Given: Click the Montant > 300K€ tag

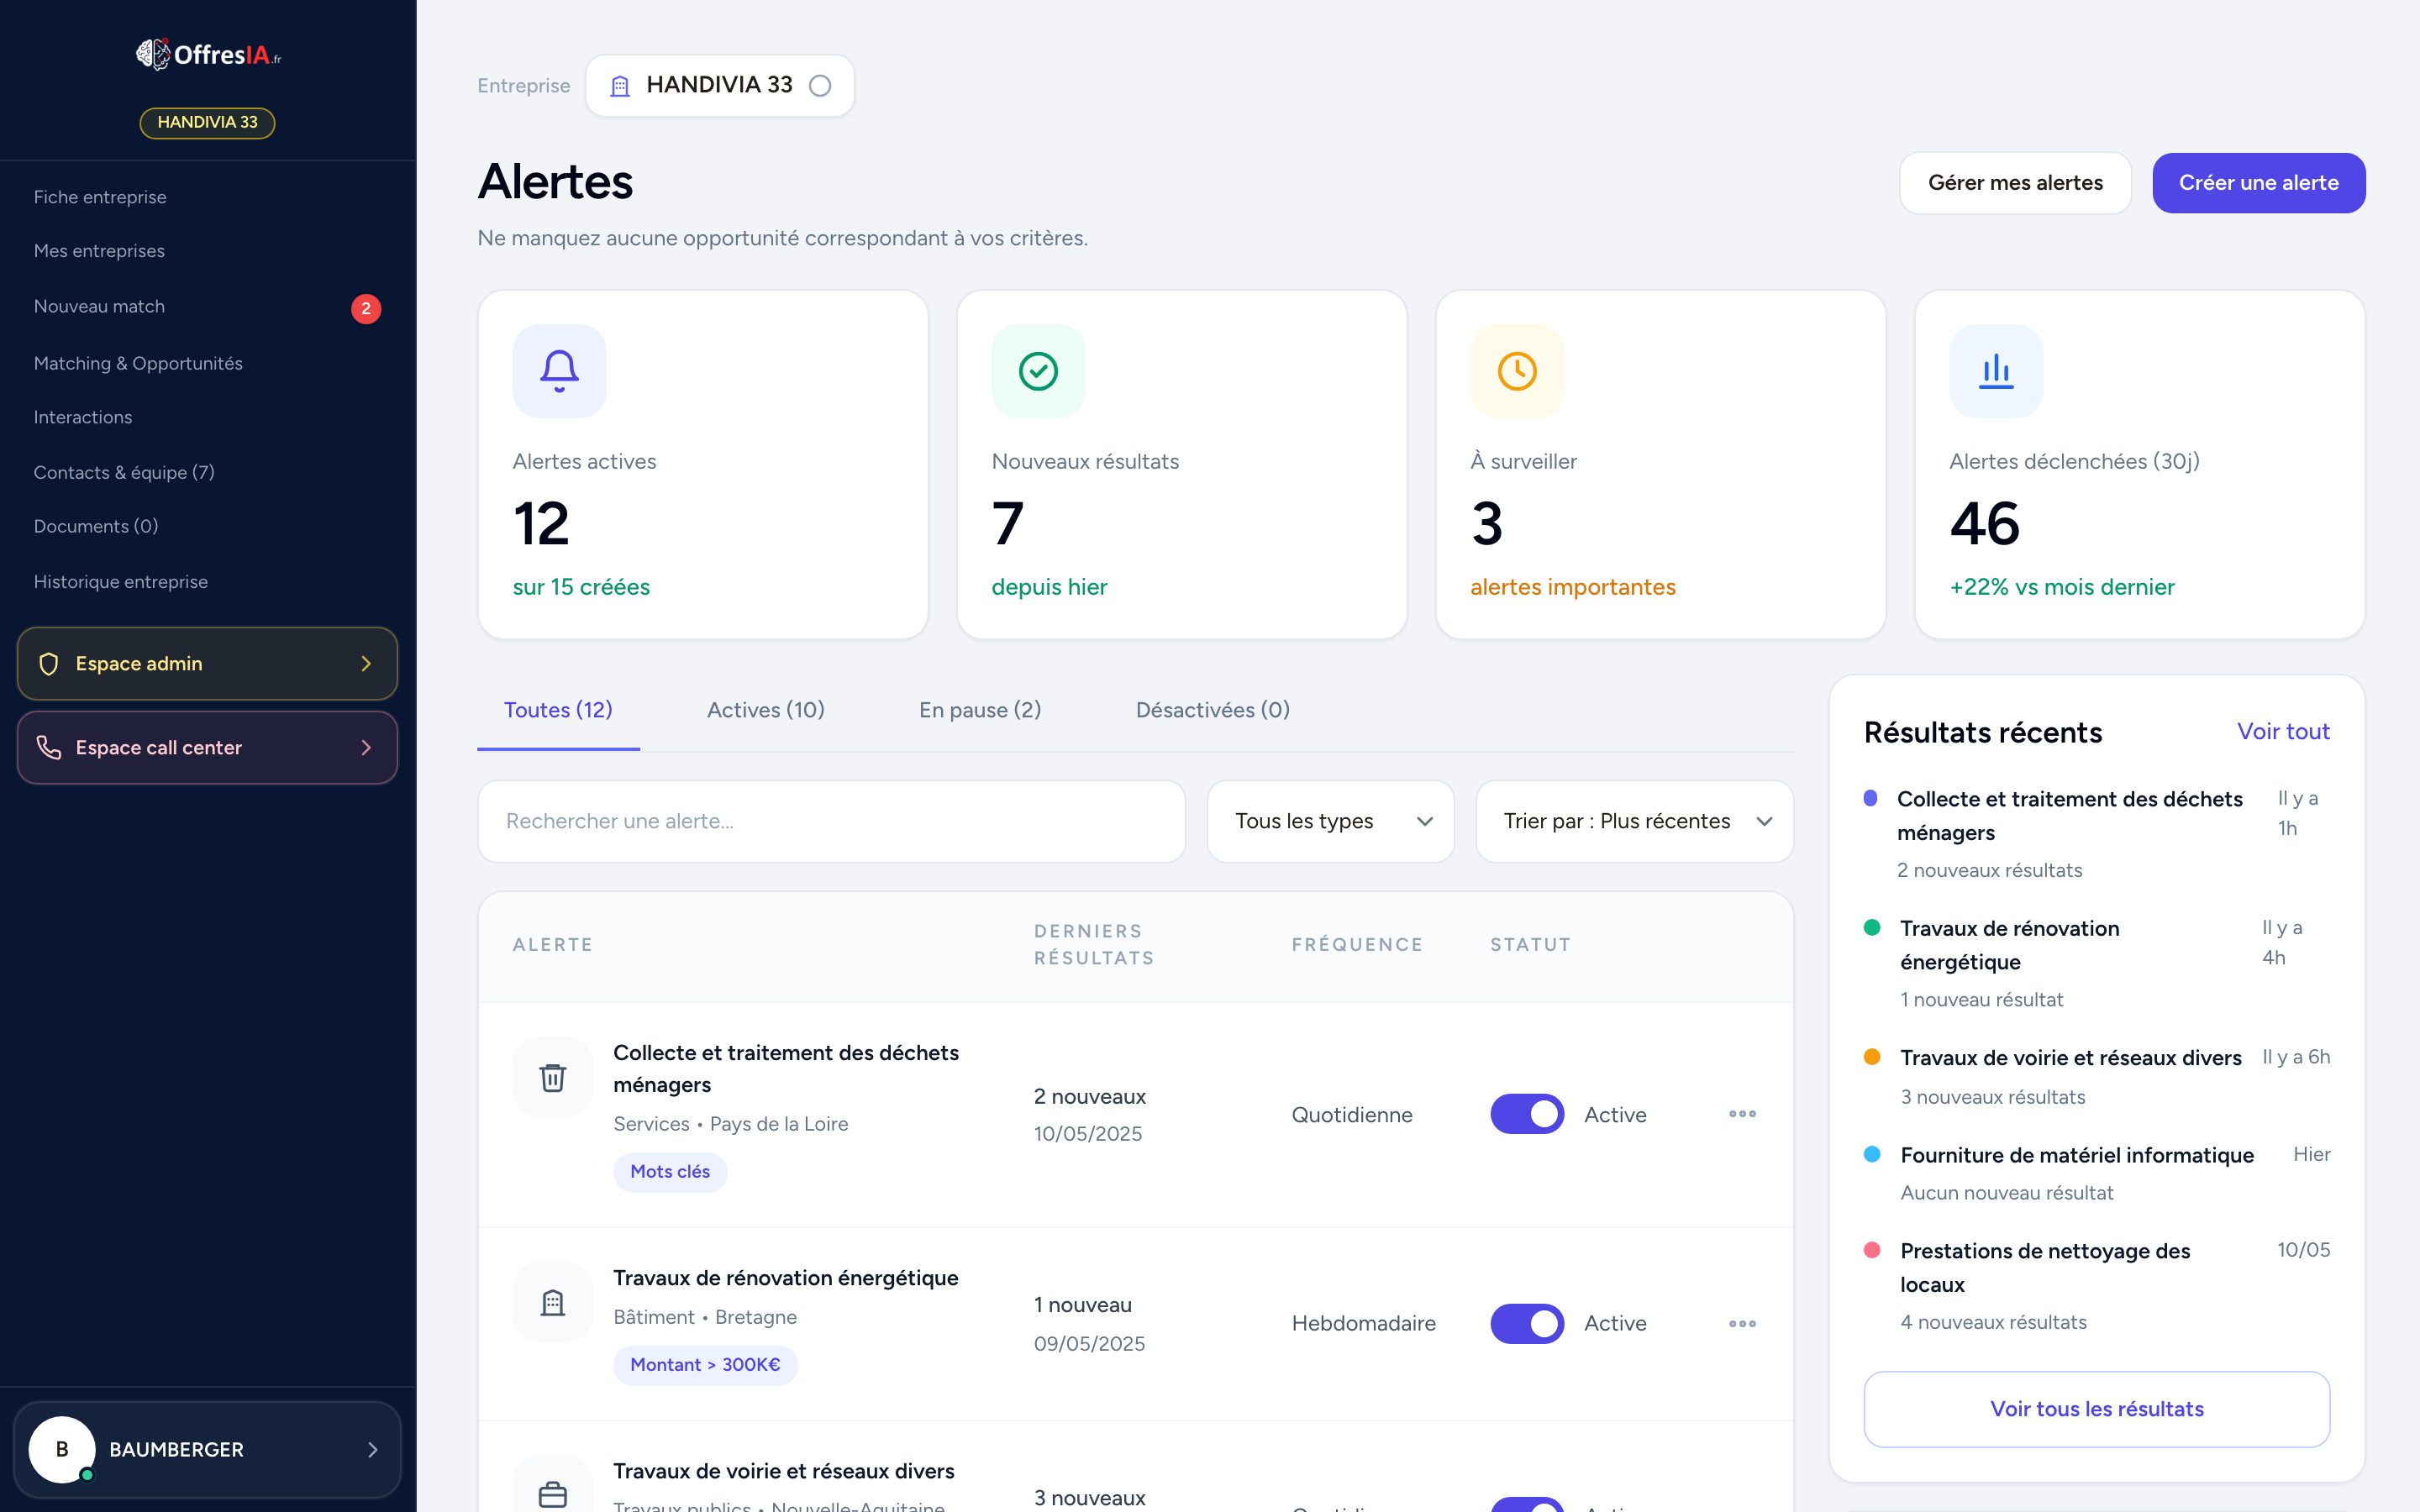Looking at the screenshot, I should [x=705, y=1365].
